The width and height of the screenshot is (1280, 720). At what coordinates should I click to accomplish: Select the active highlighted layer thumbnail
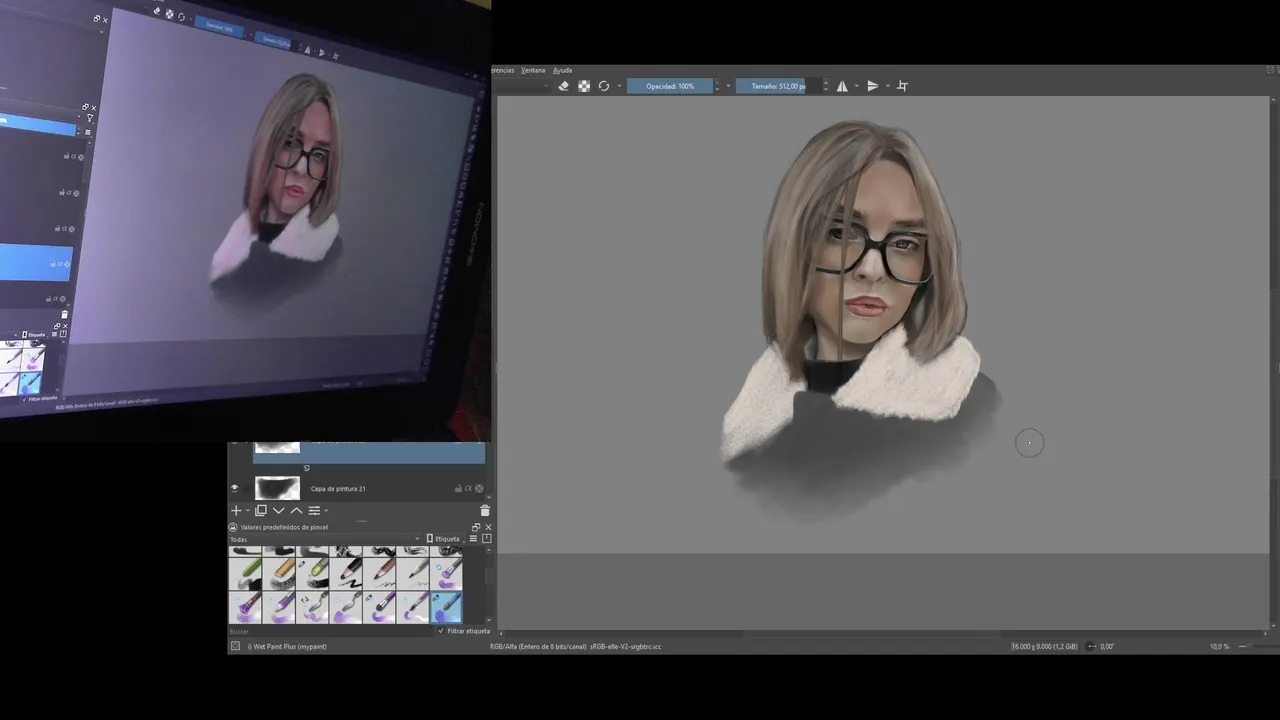pyautogui.click(x=277, y=446)
